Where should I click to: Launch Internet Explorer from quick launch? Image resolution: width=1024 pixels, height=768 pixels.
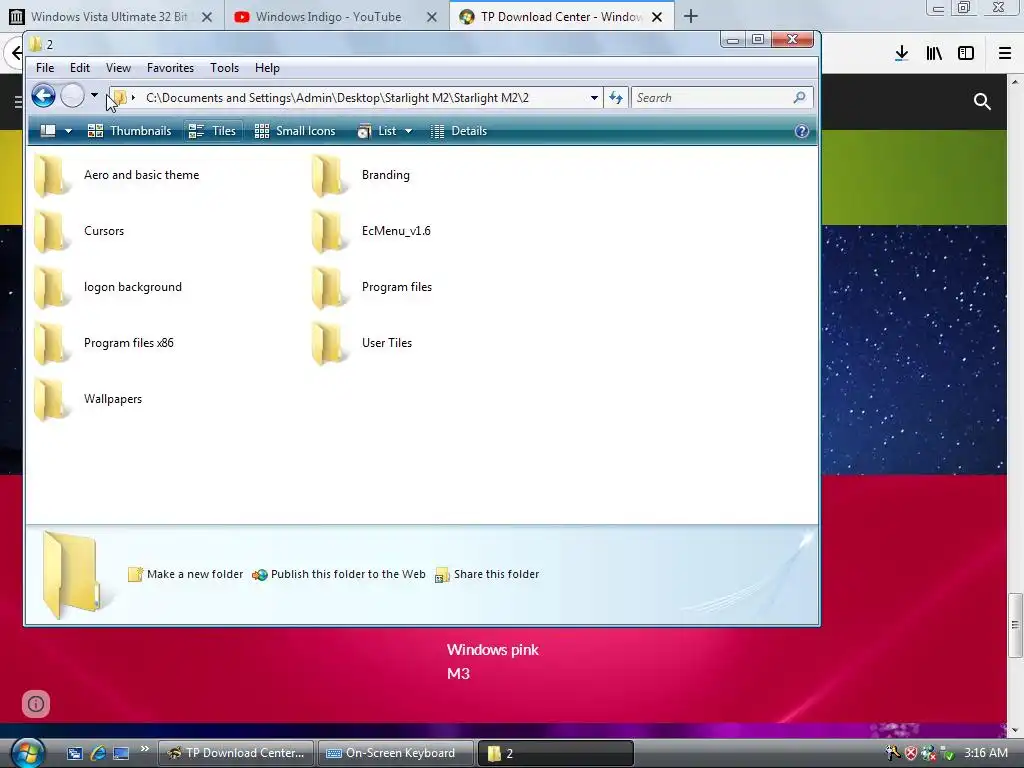[x=98, y=753]
